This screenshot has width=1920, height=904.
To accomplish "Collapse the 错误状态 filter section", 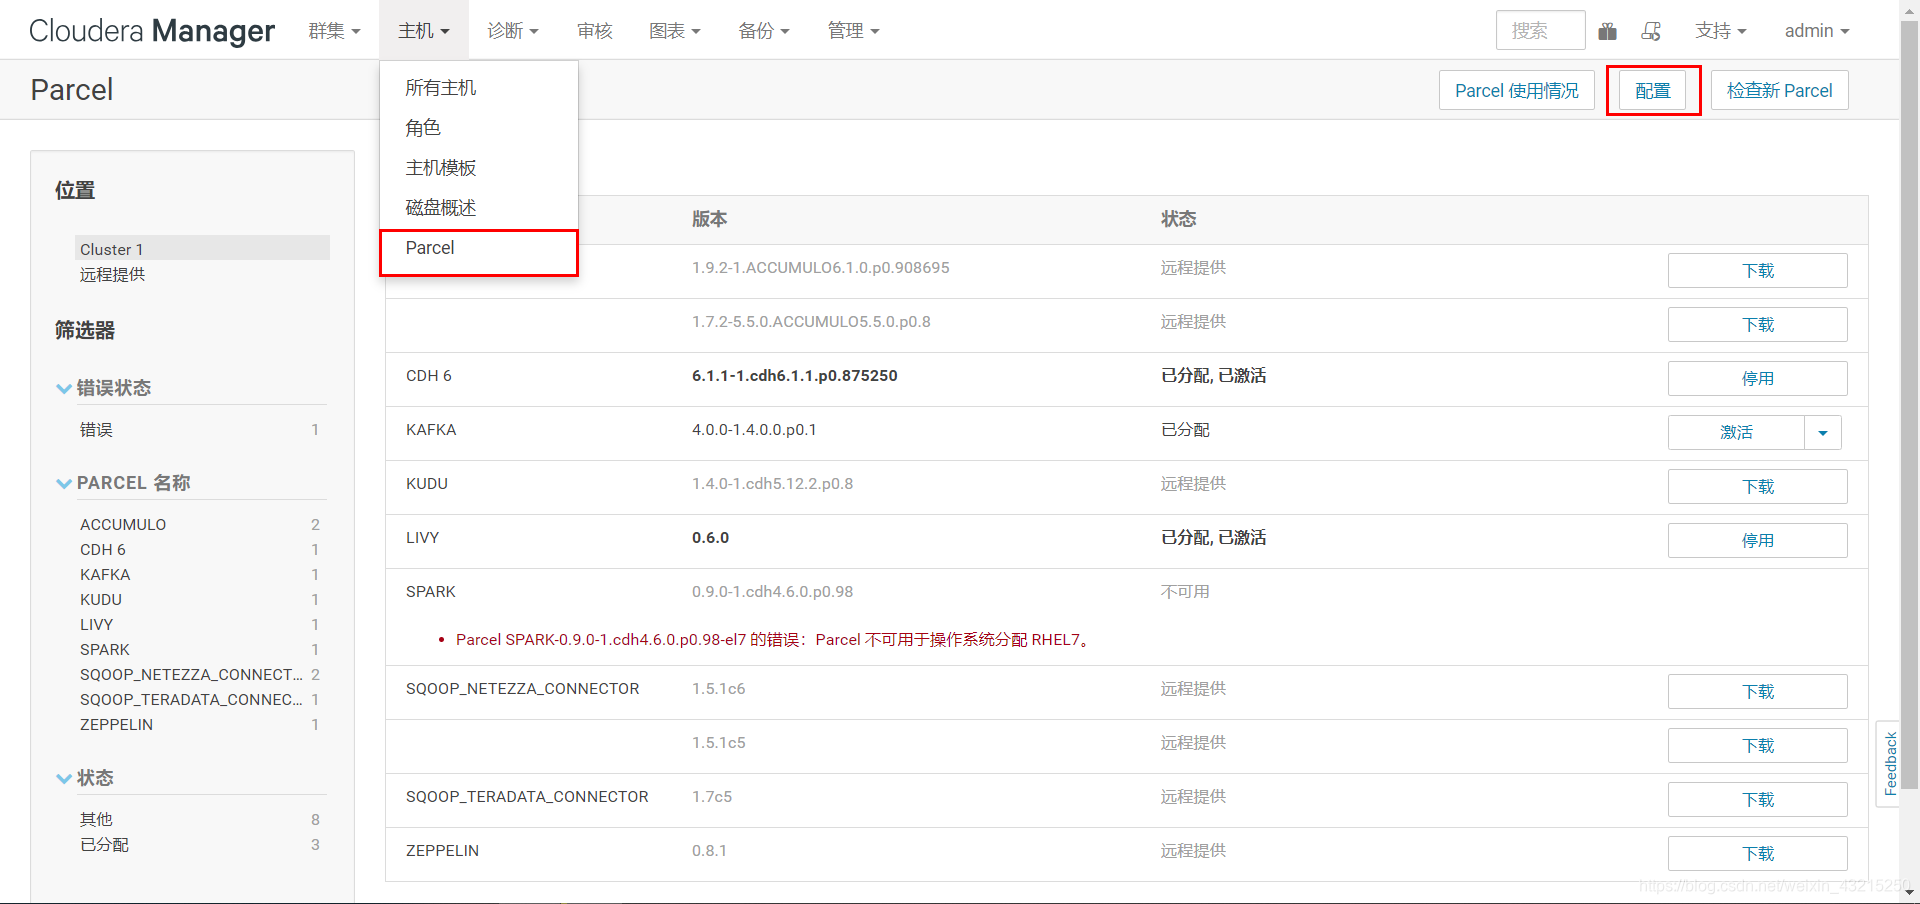I will tap(104, 388).
